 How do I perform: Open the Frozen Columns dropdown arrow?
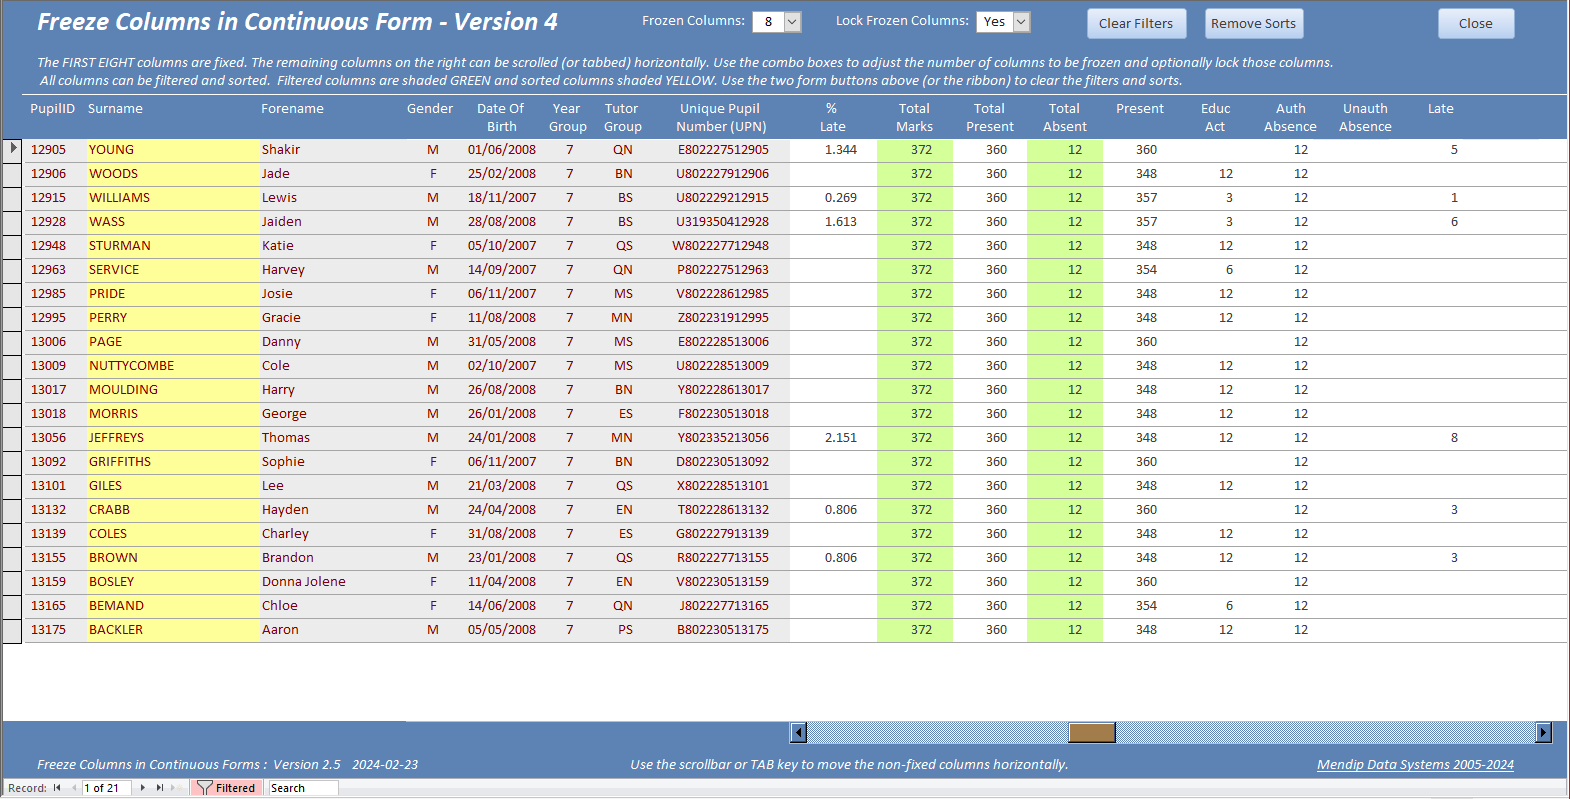point(792,22)
